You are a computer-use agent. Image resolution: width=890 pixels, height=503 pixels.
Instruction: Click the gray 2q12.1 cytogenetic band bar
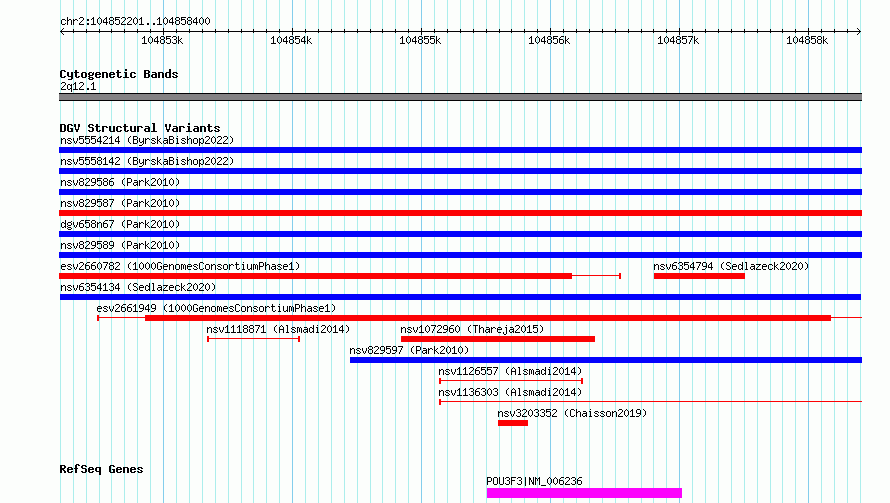point(460,97)
